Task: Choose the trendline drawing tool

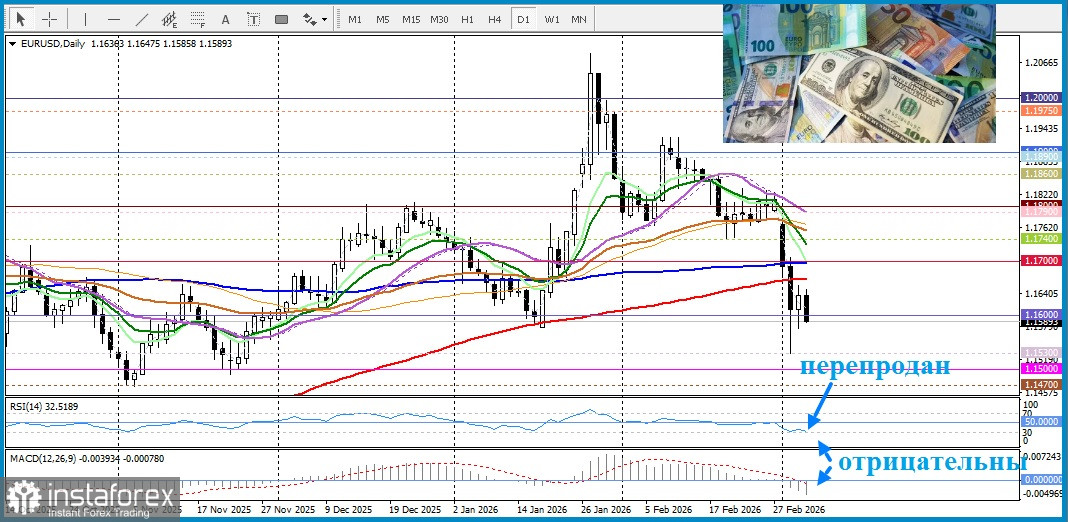Action: pos(142,19)
